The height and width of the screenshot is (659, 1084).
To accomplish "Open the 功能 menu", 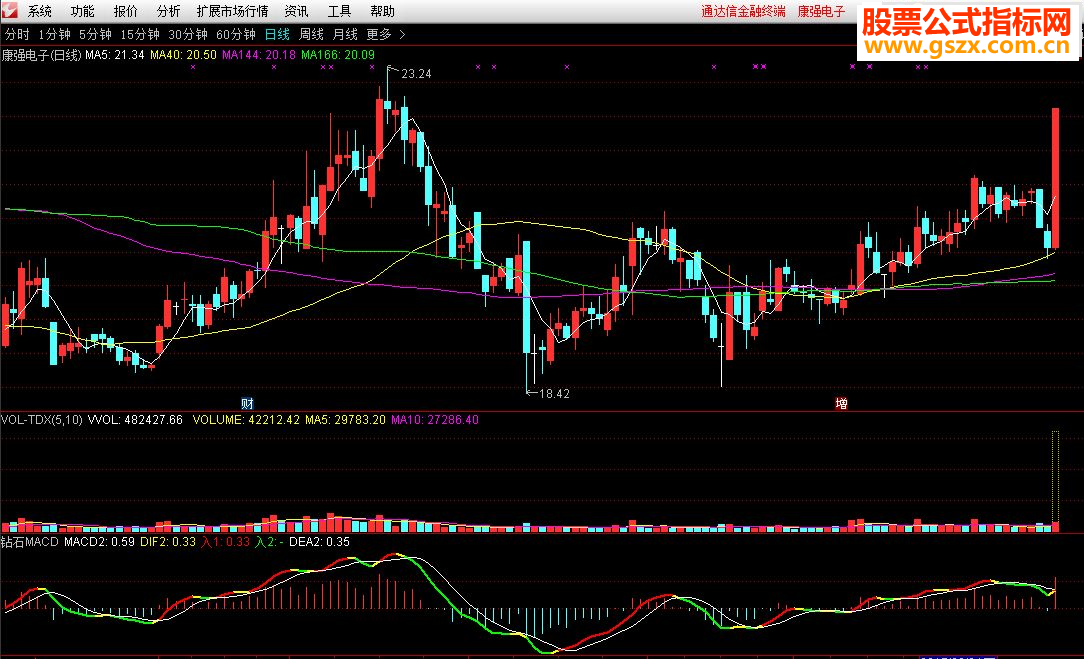I will tap(82, 11).
